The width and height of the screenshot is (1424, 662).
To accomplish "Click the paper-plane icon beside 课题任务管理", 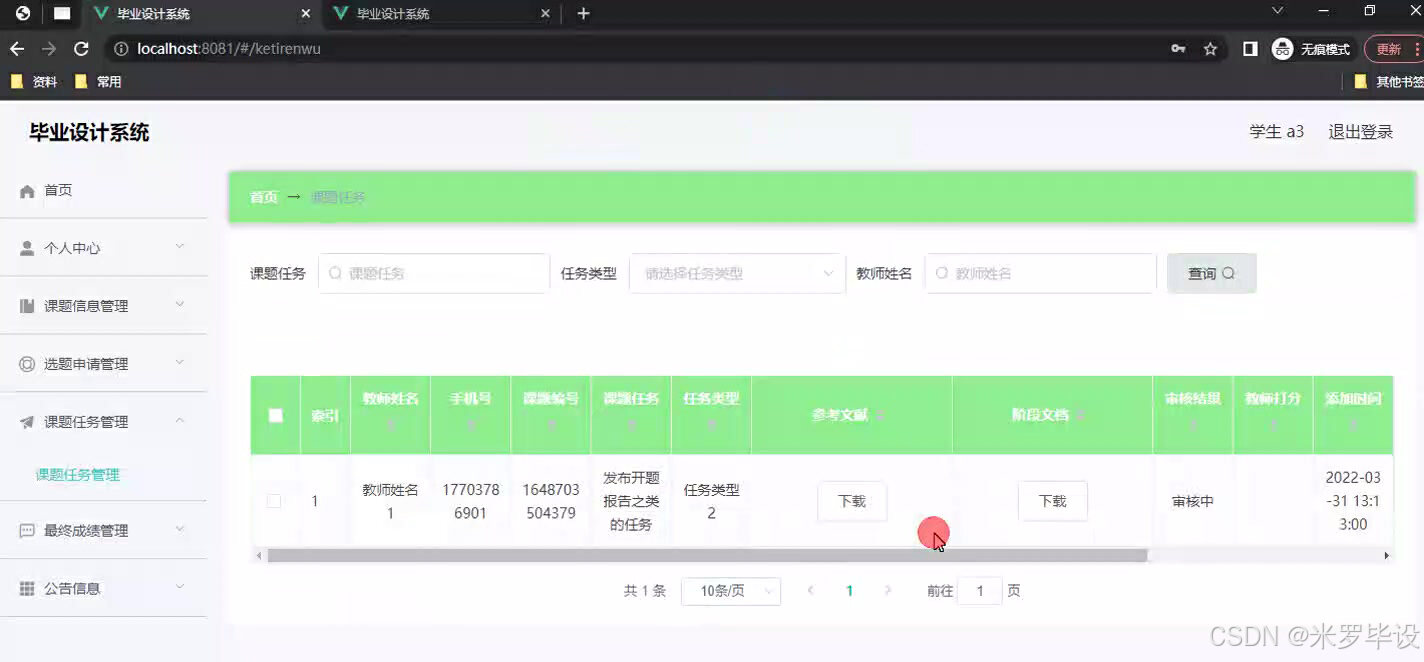I will [x=25, y=421].
